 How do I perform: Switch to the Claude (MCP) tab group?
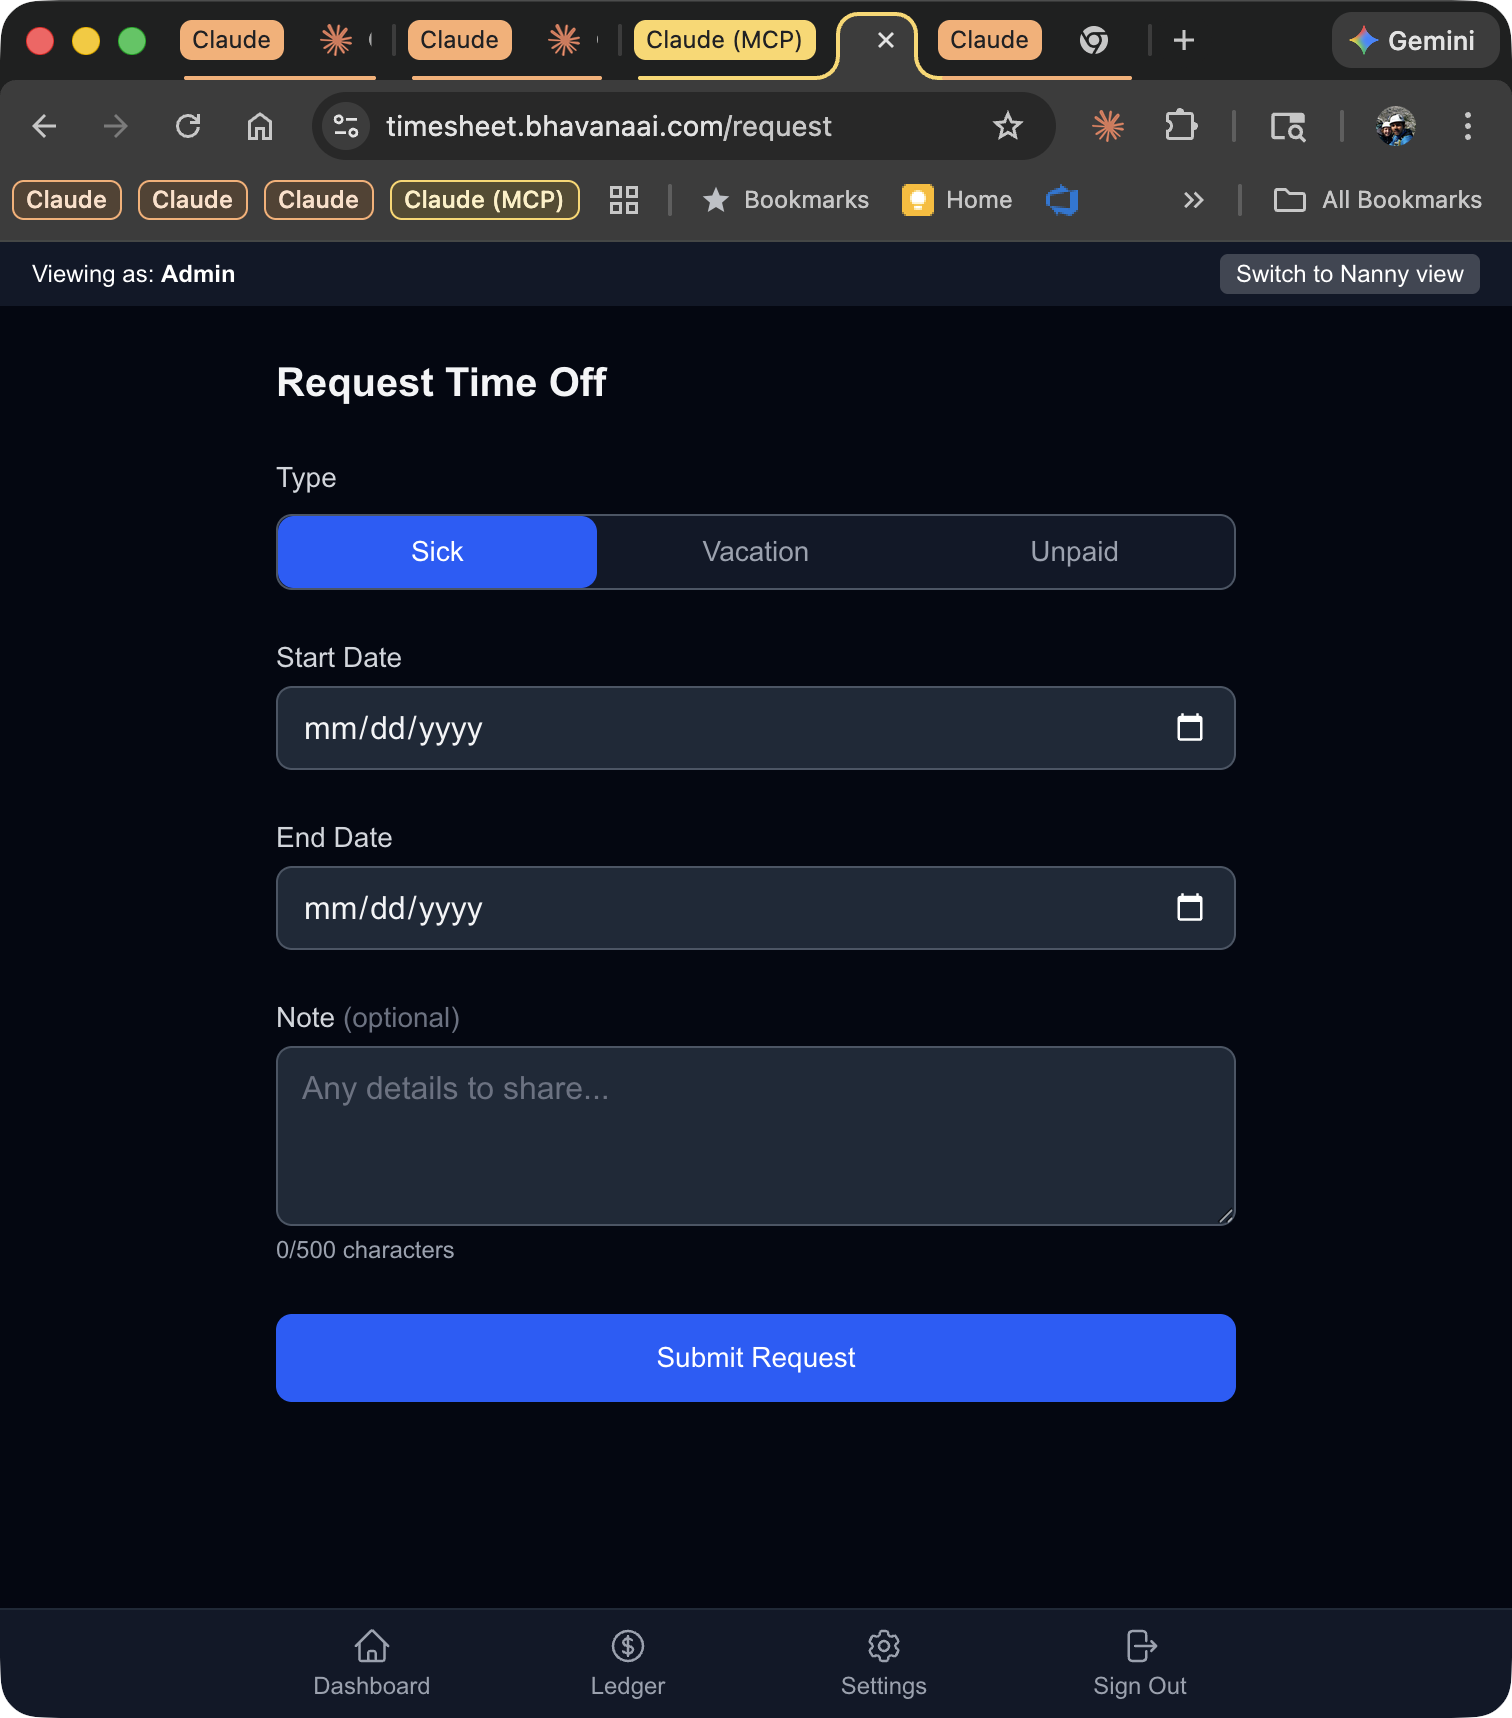point(724,40)
